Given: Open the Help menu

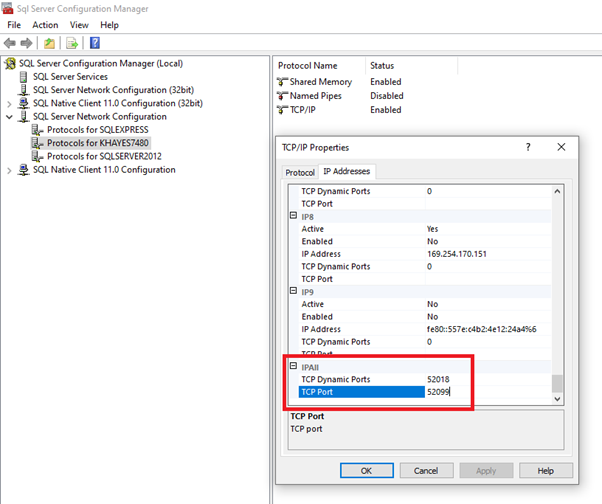Looking at the screenshot, I should (109, 25).
